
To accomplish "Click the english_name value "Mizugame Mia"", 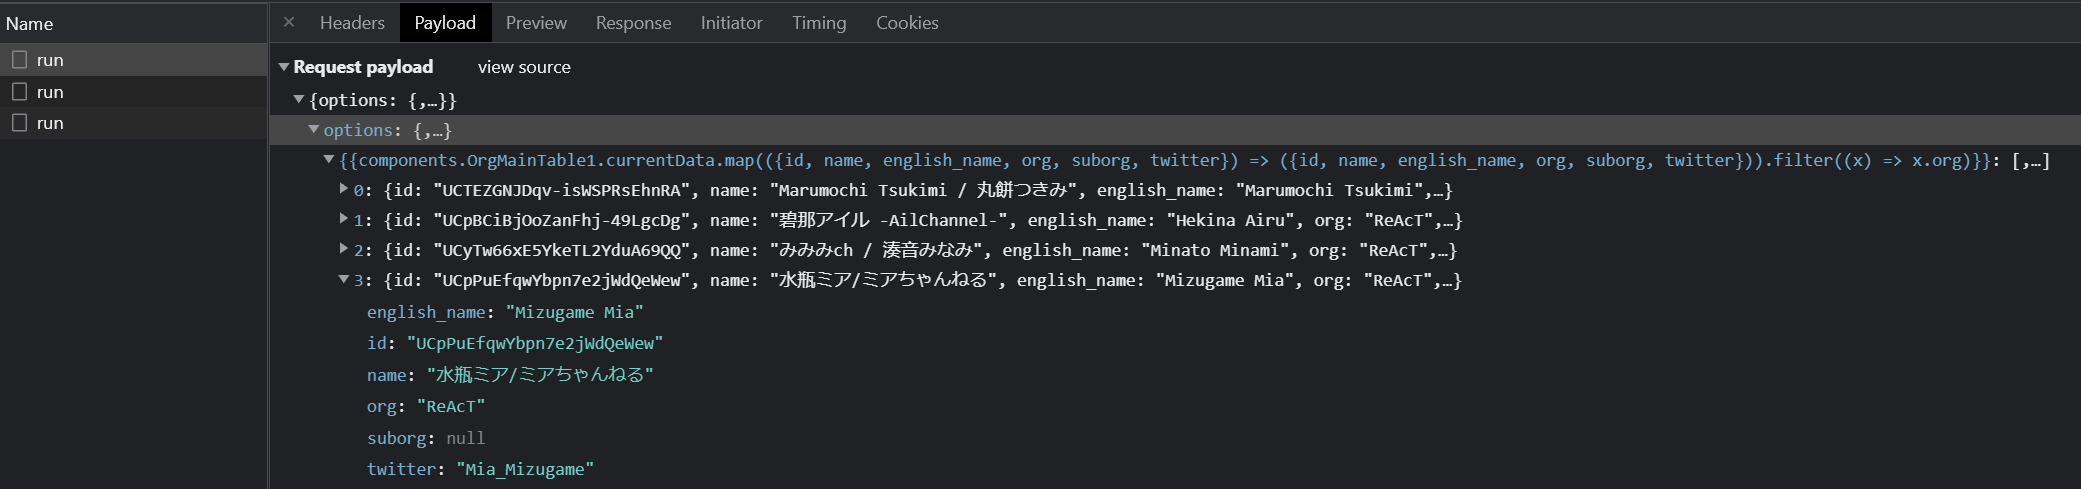I will click(574, 312).
